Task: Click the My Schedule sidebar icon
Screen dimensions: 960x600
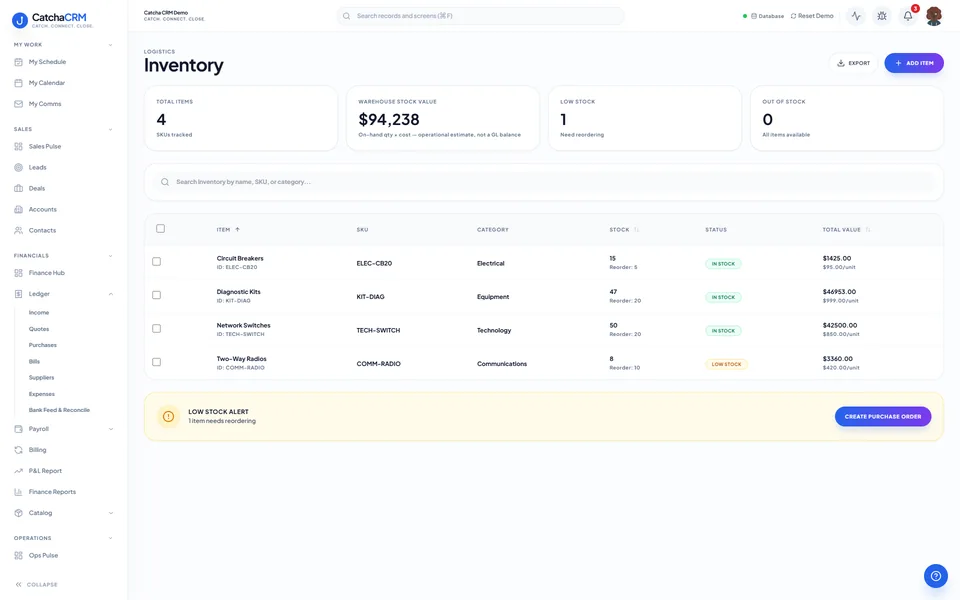Action: [18, 62]
